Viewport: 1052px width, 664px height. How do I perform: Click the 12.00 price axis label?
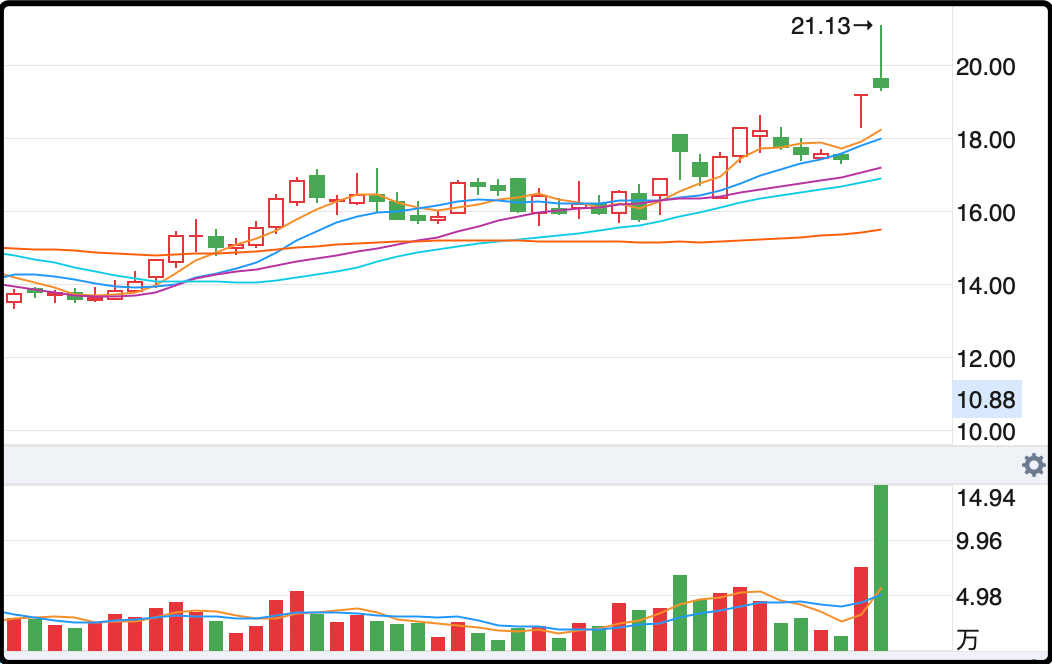point(987,359)
